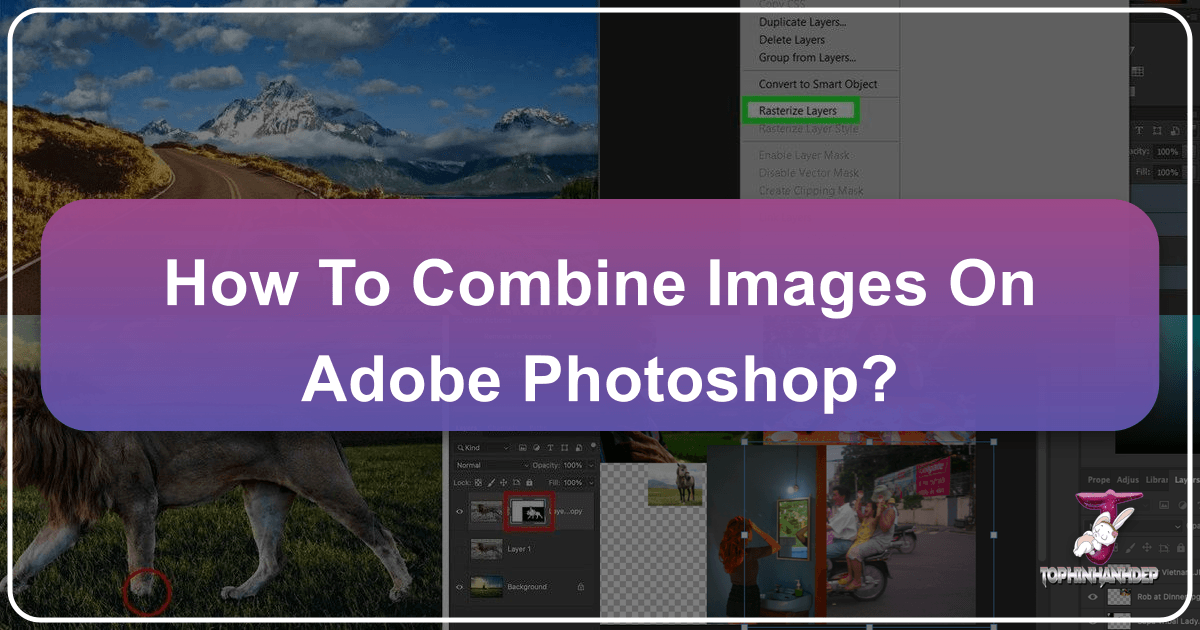Click the lock icon on the Background layer
The height and width of the screenshot is (630, 1200).
(x=580, y=587)
